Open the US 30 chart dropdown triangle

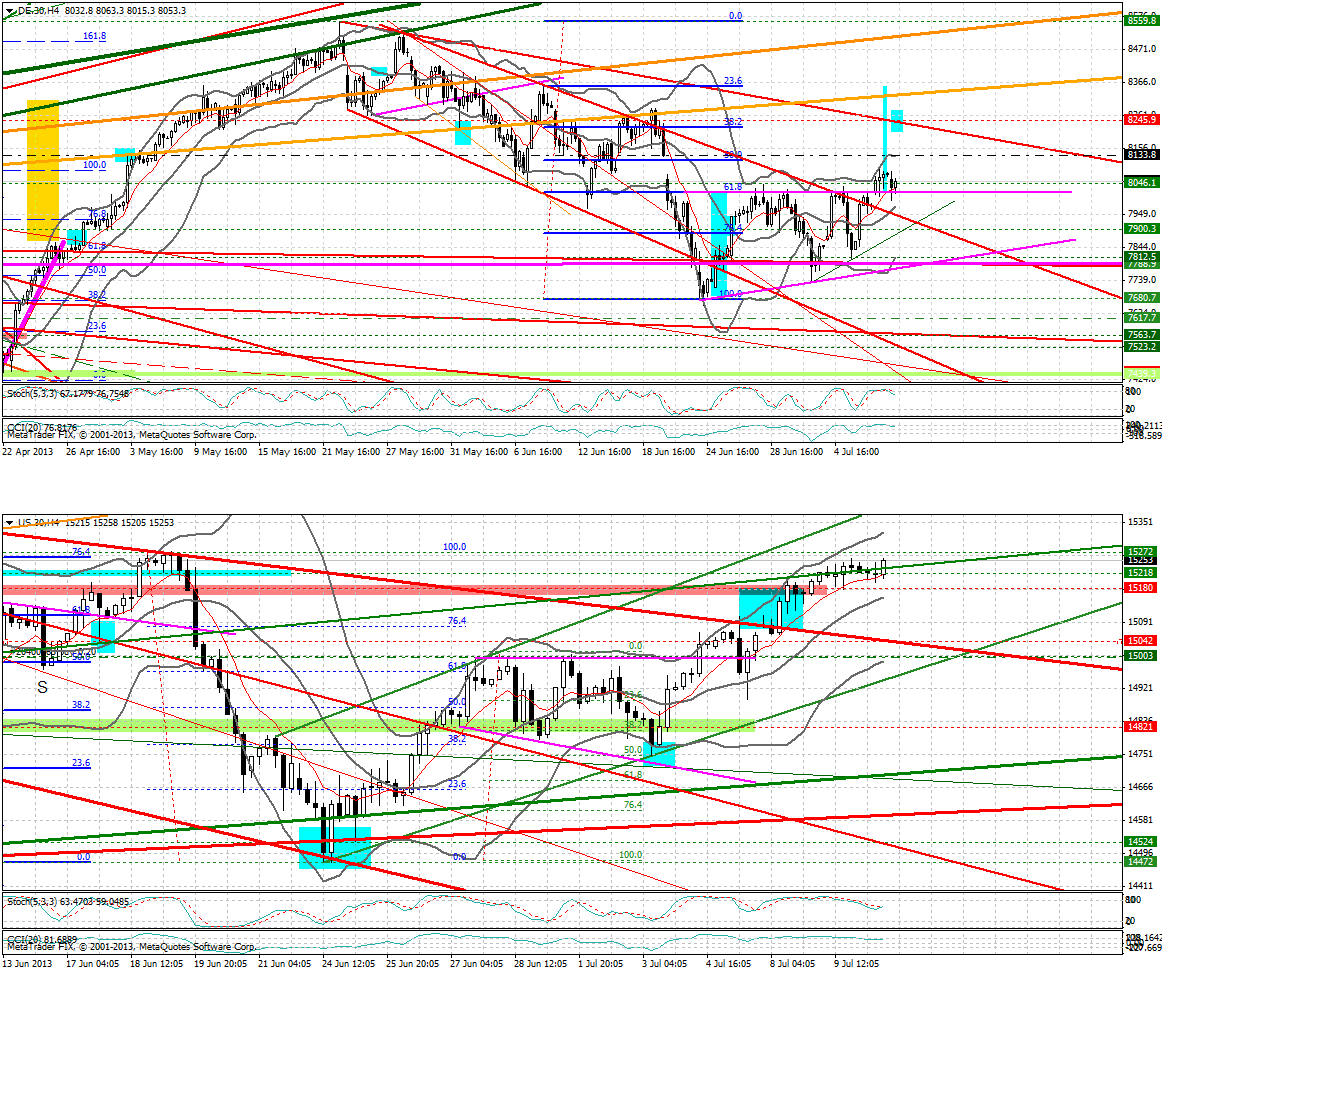click(x=10, y=522)
